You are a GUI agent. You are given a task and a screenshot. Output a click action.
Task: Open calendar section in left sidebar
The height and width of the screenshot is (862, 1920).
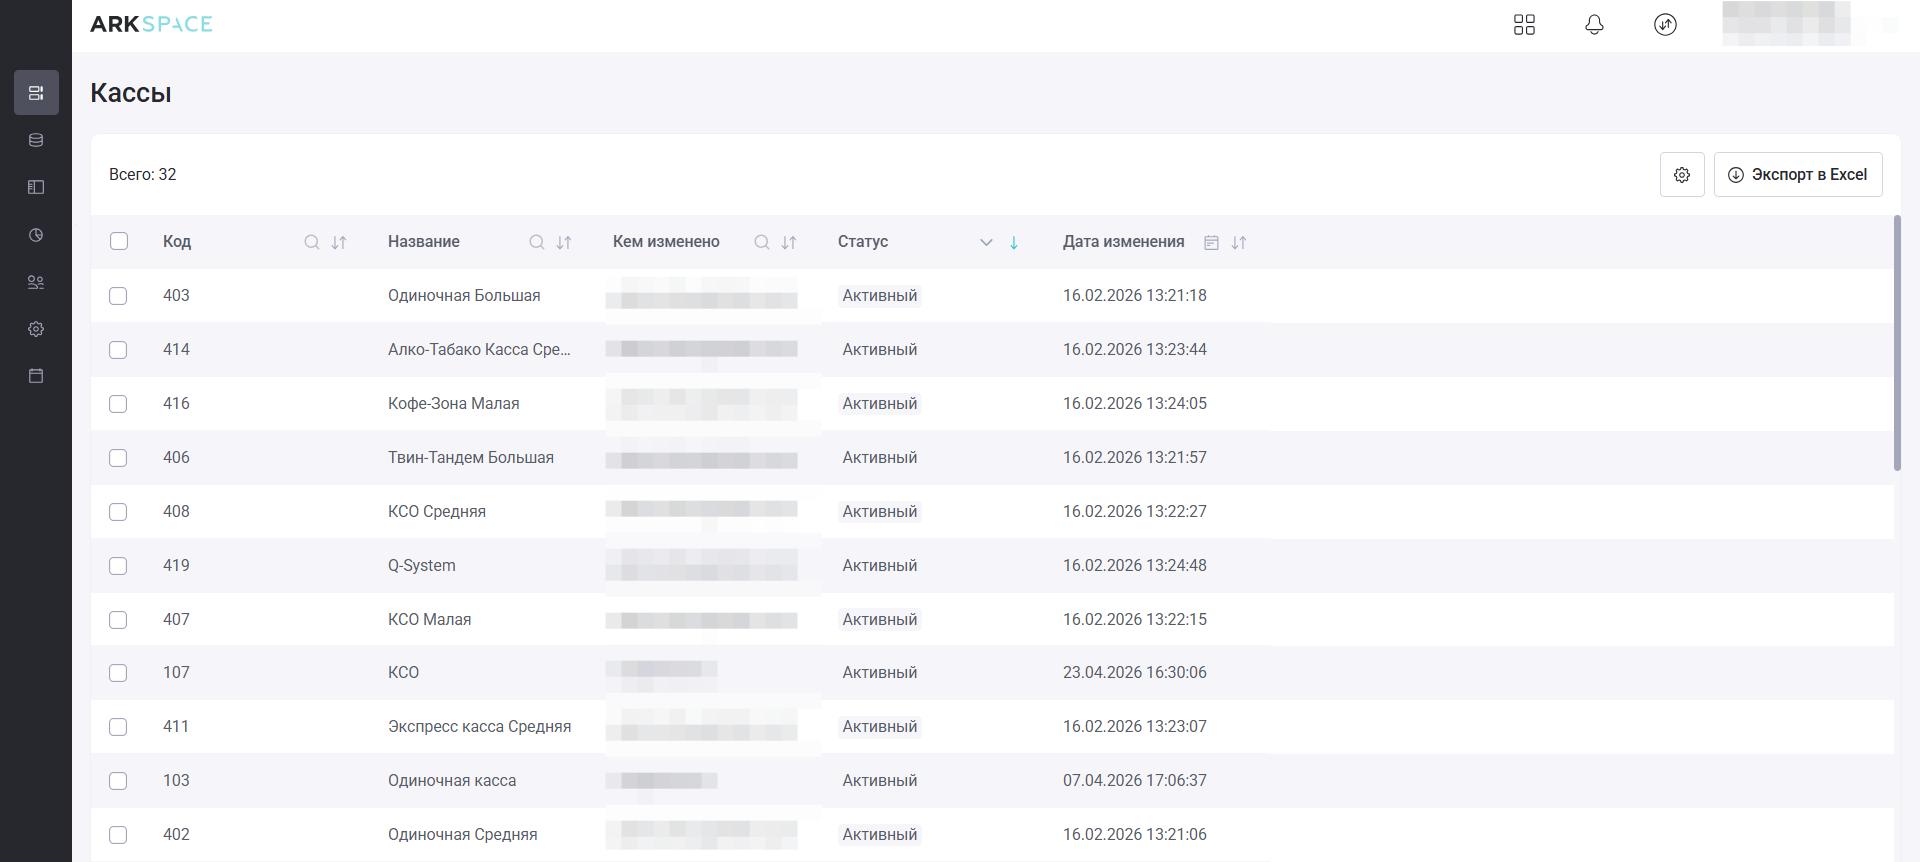tap(36, 376)
